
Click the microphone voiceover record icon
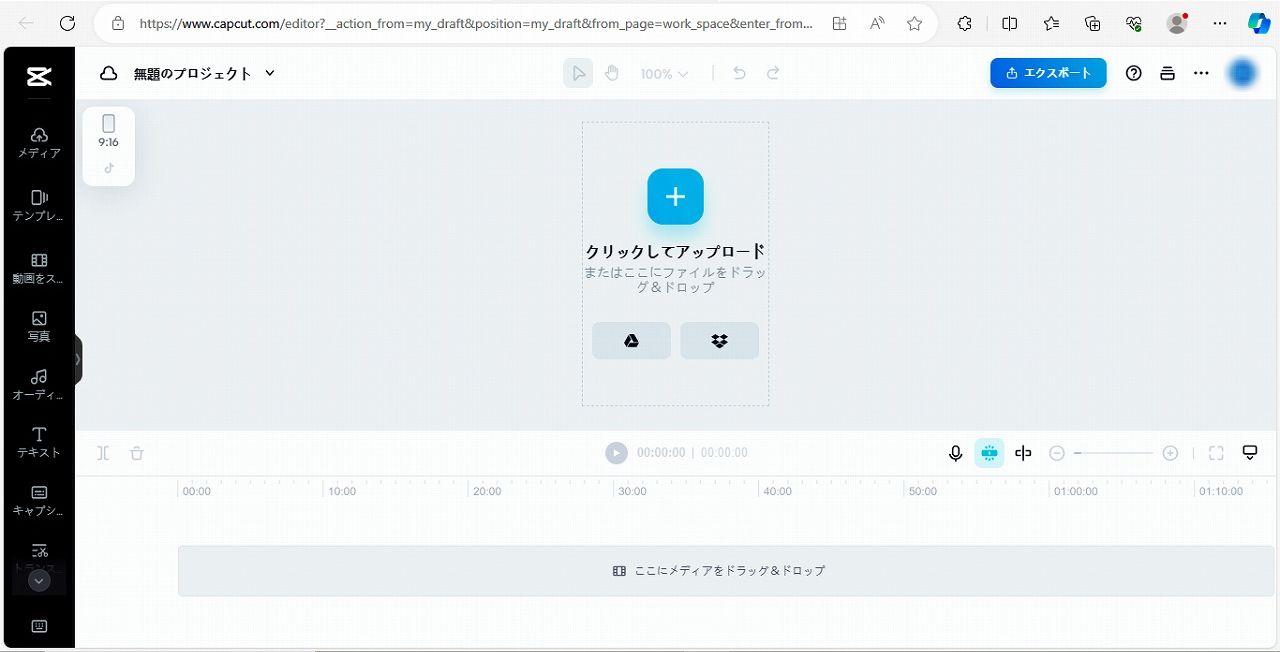955,453
